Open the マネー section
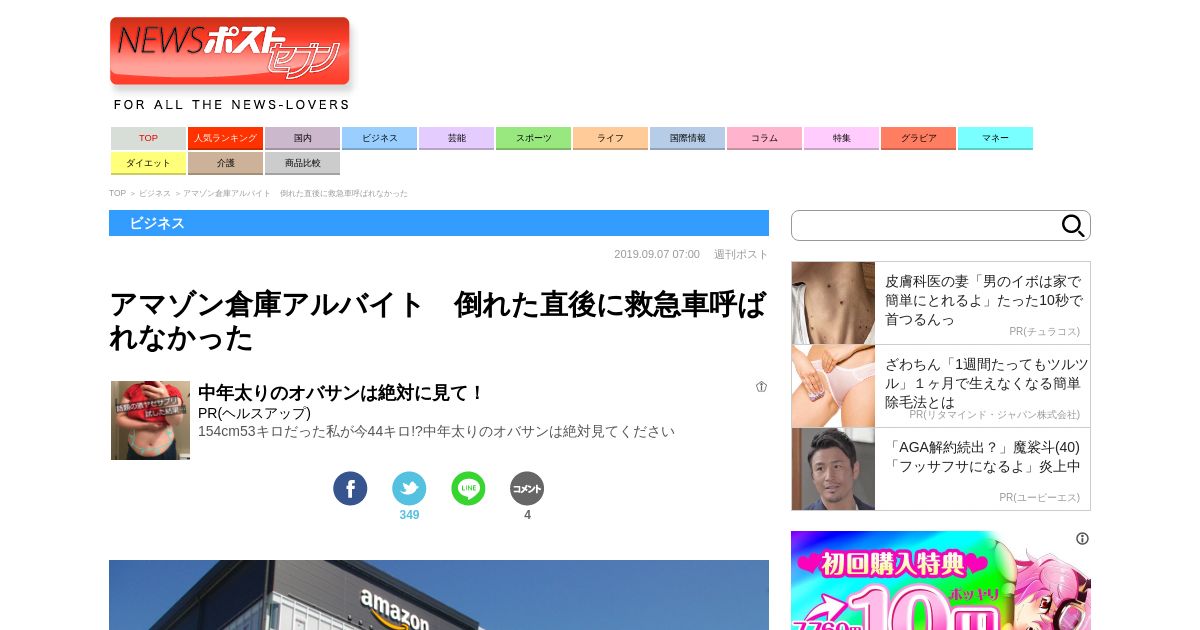Screen dimensions: 1200x630 pyautogui.click(x=995, y=138)
